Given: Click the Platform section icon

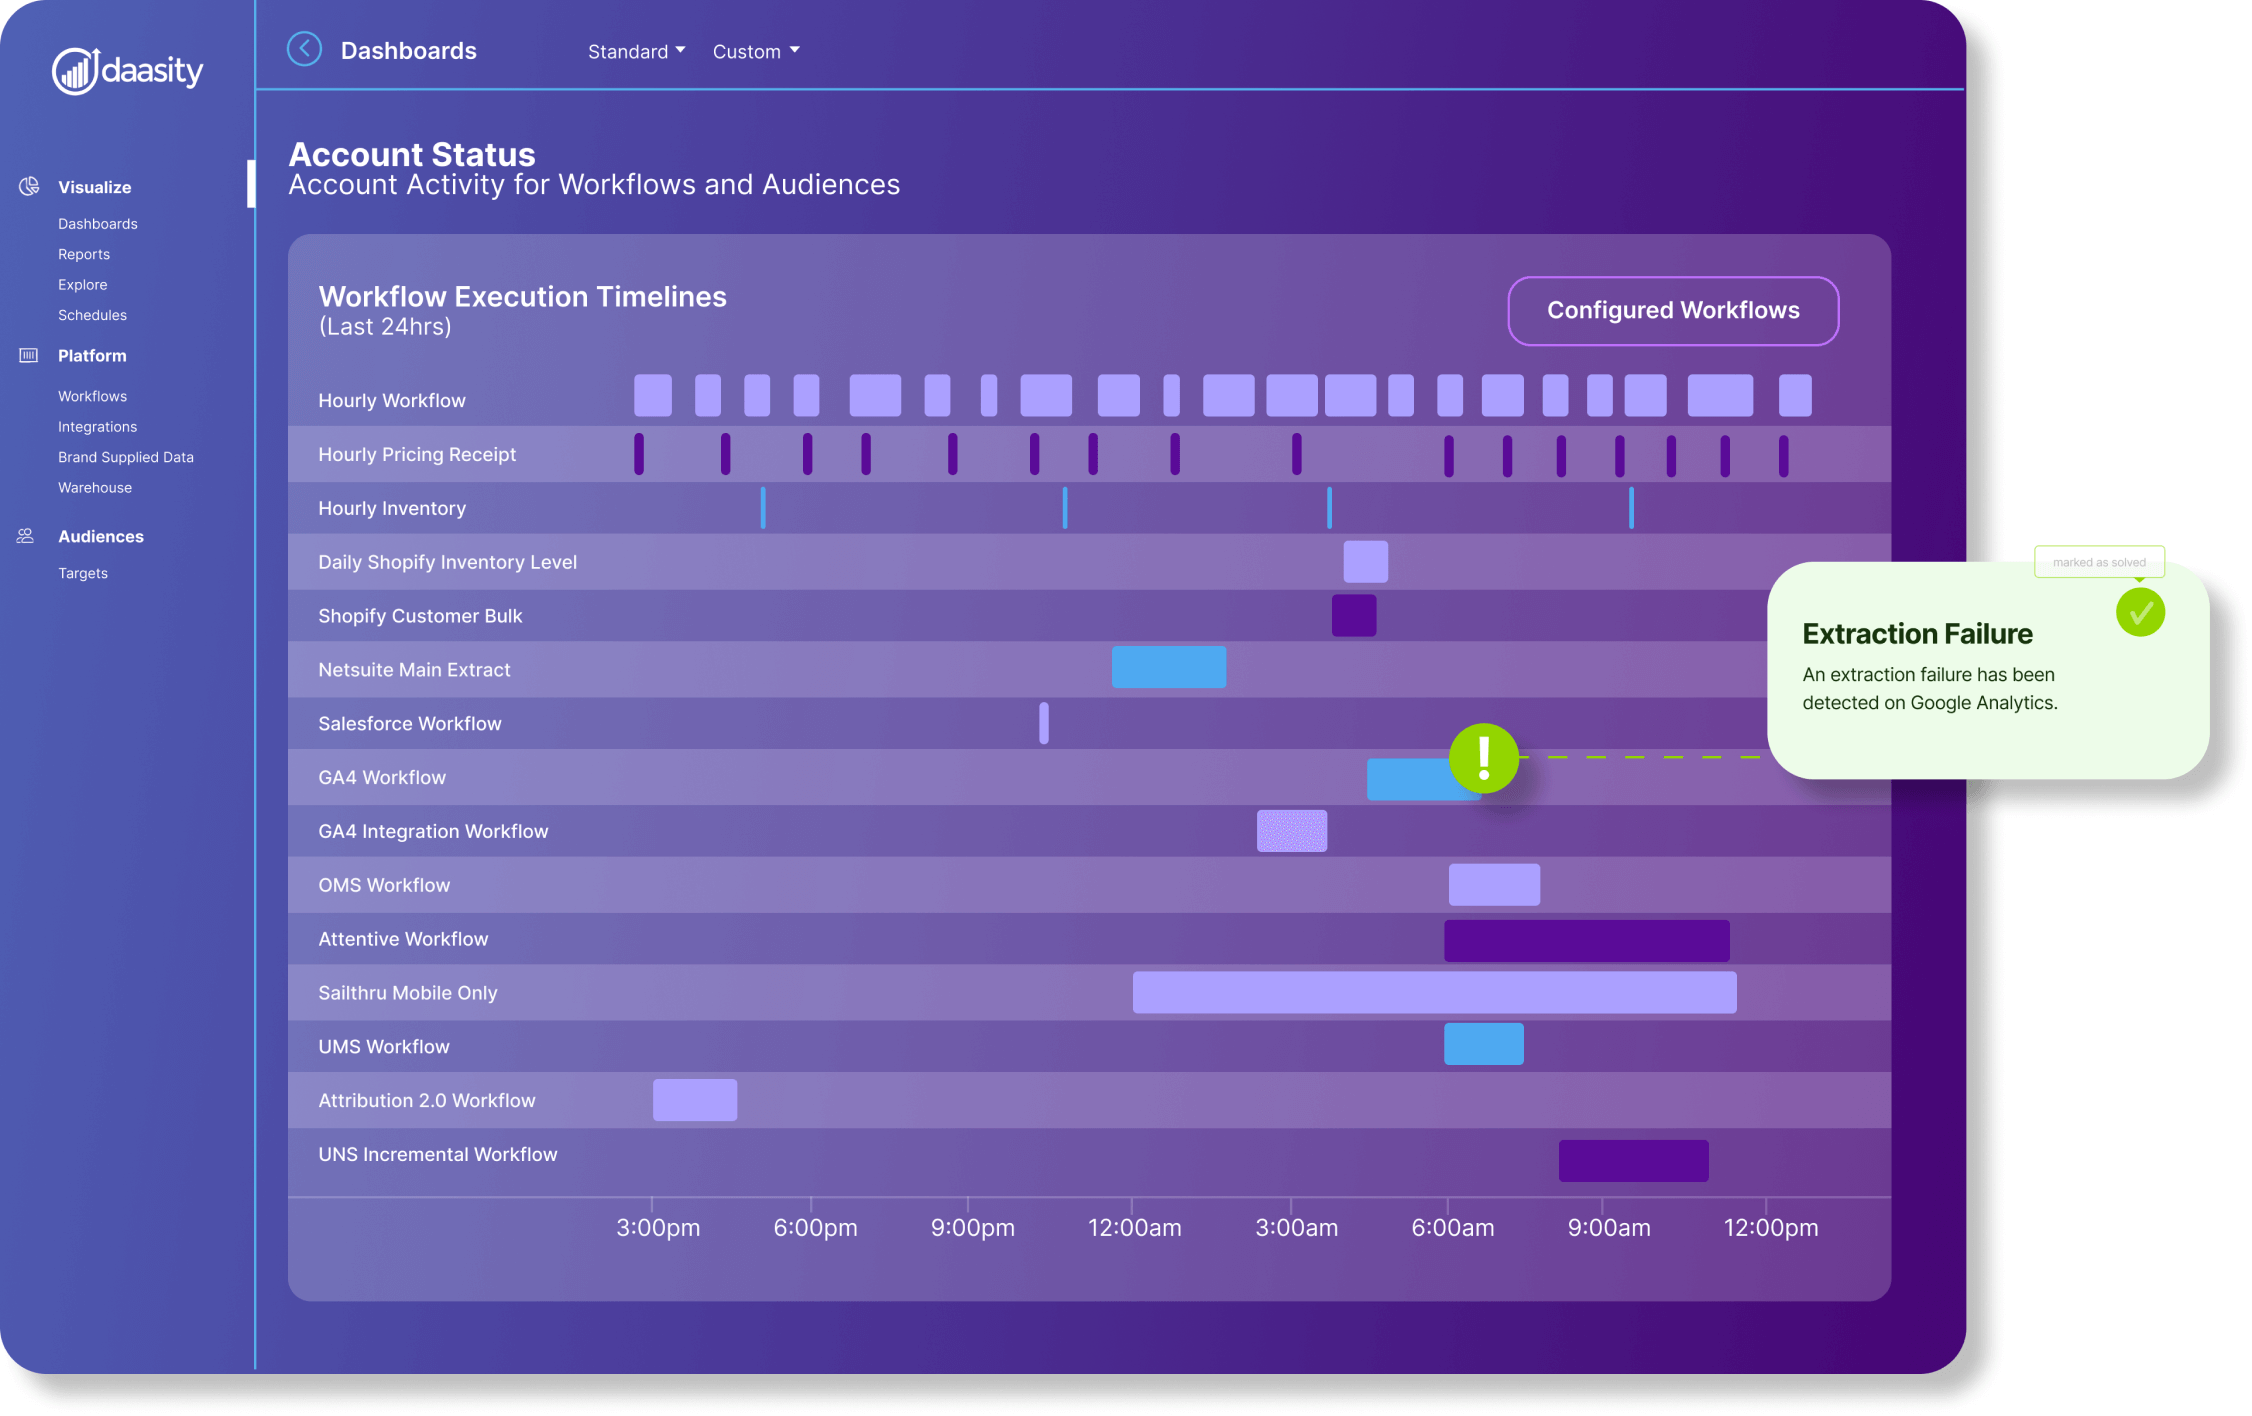Looking at the screenshot, I should coord(29,355).
